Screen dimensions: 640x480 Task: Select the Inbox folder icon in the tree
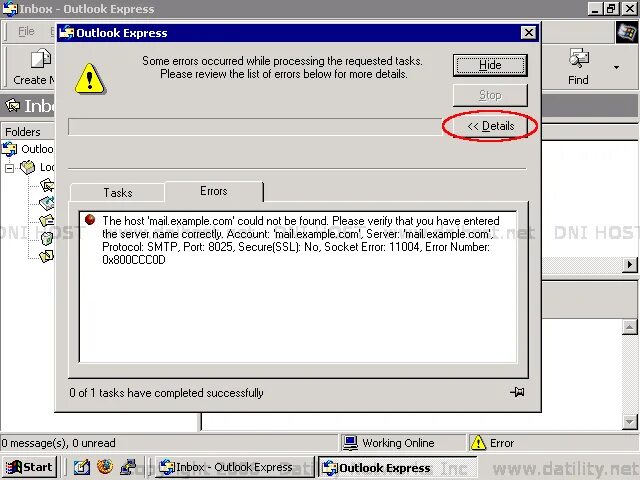47,185
